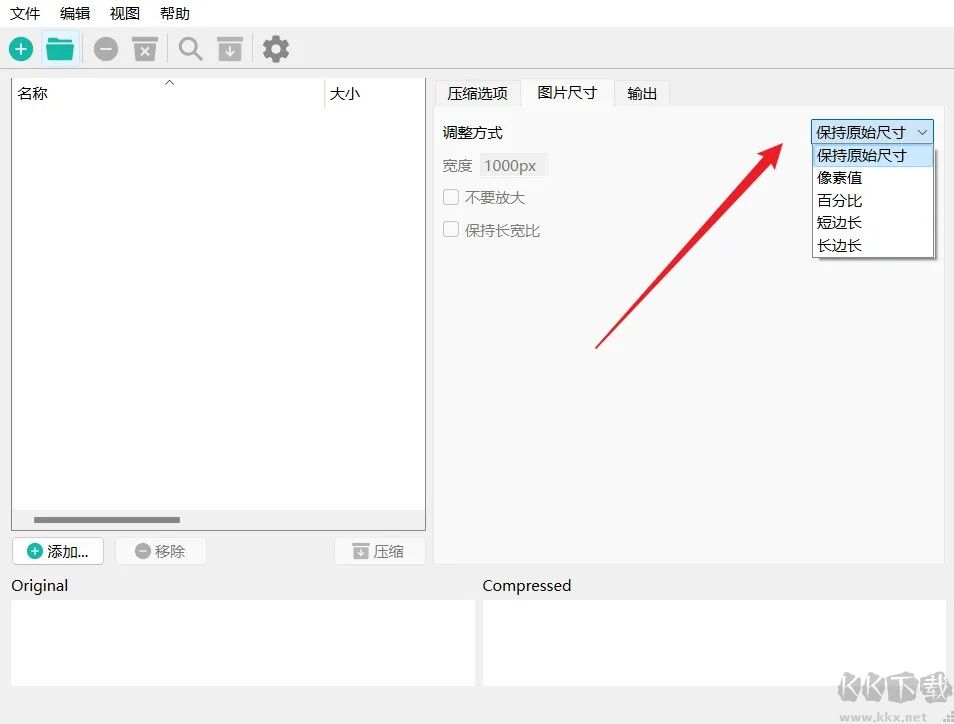Collapse the 调整方式 combo box

[872, 131]
